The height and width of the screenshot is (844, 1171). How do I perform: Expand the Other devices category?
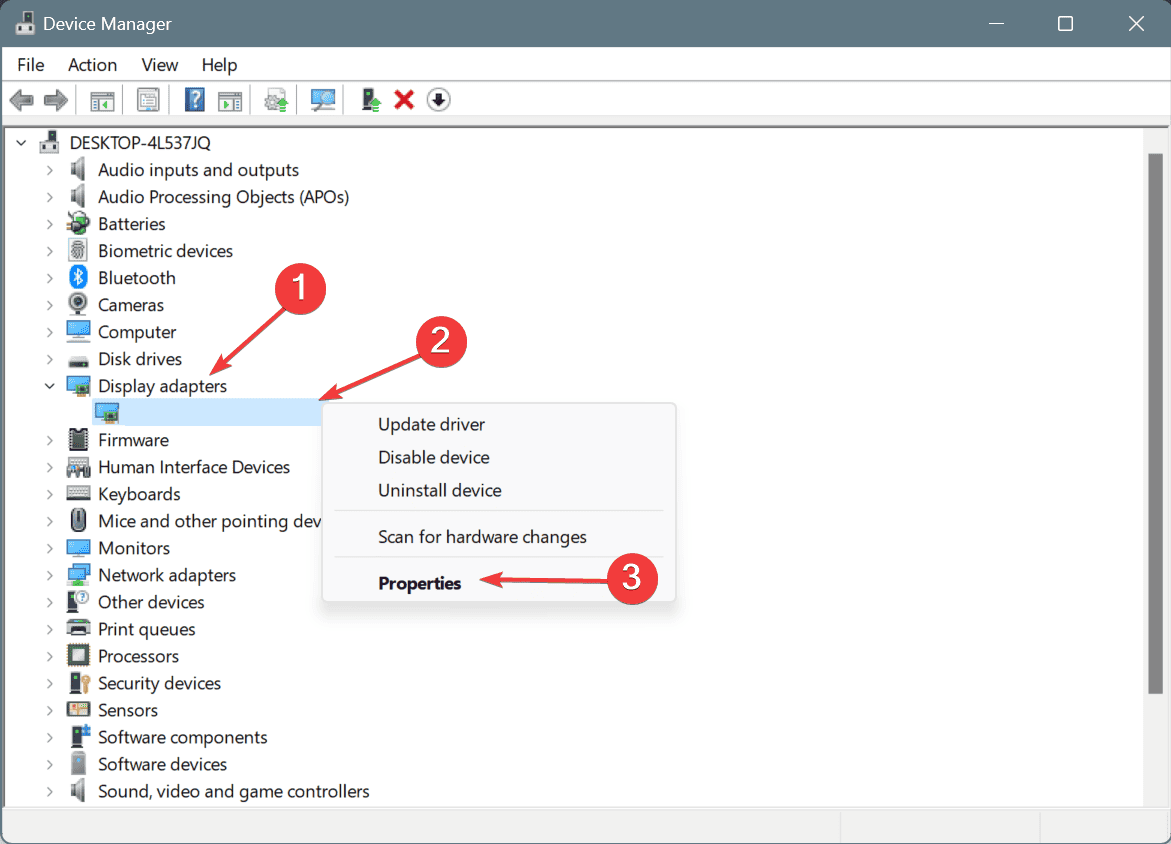[50, 601]
